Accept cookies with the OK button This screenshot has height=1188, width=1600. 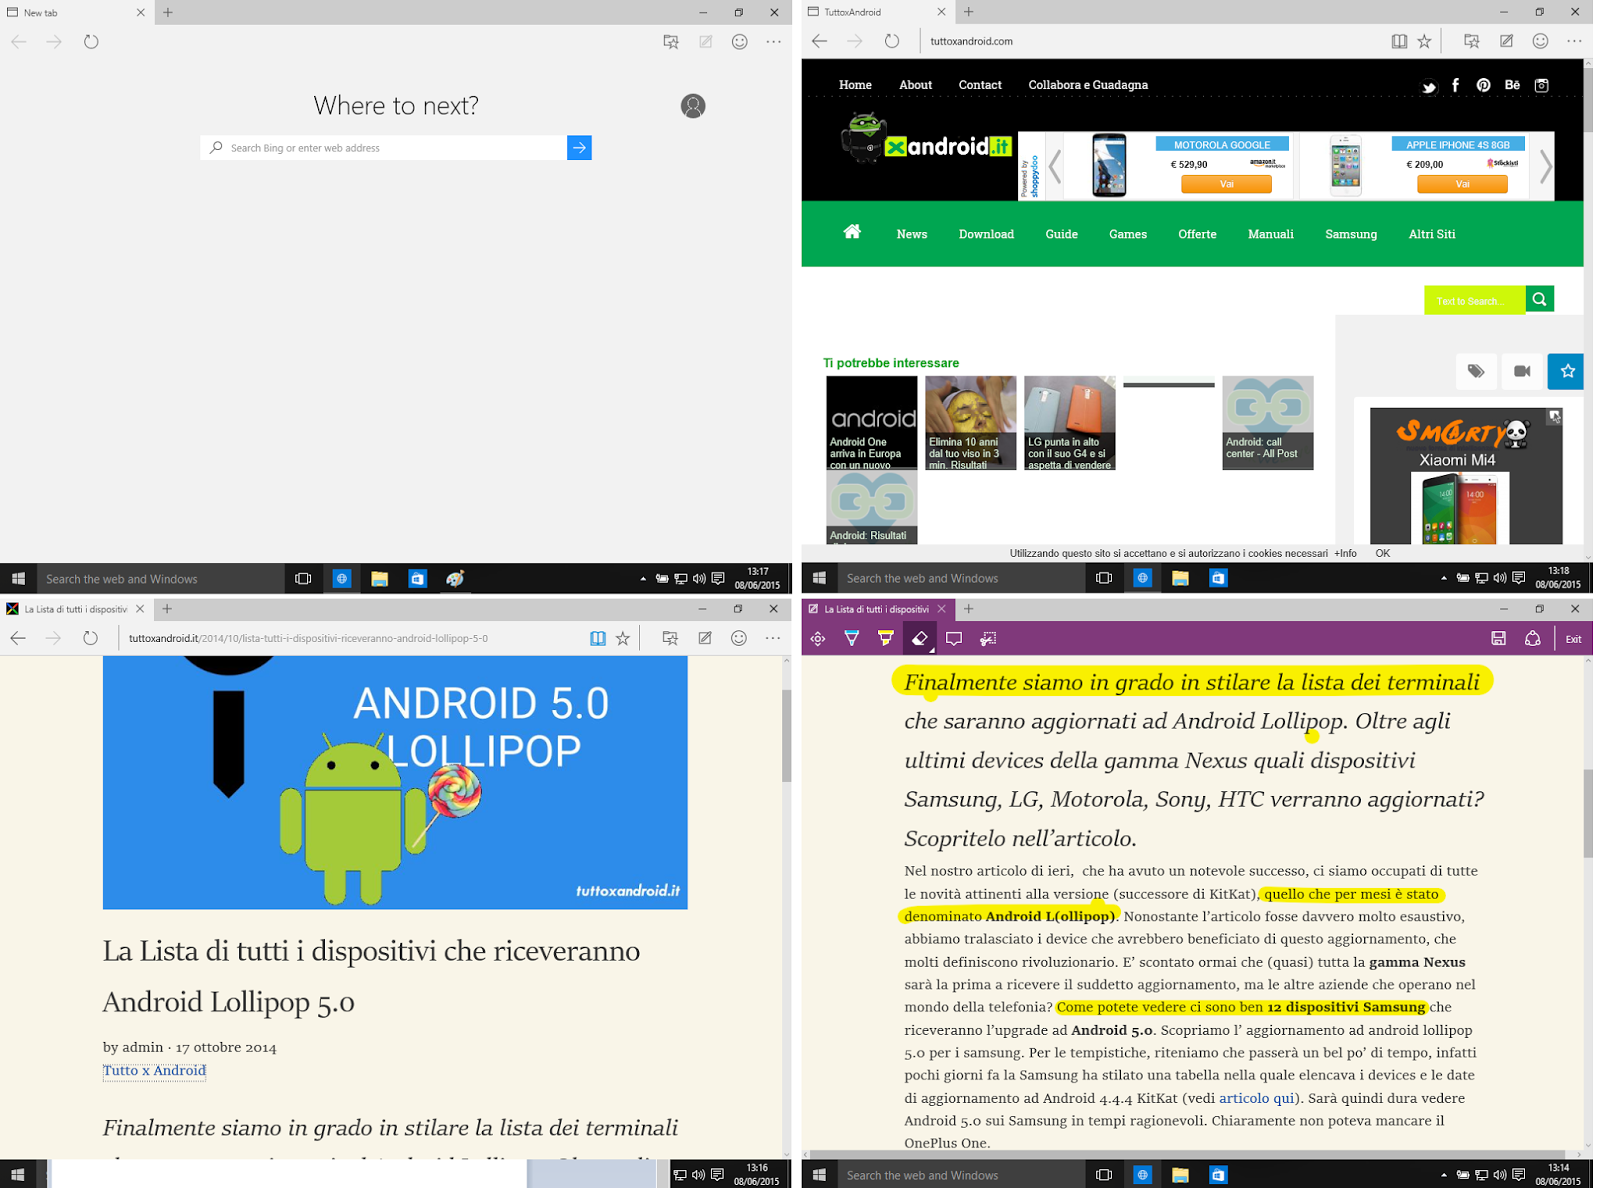[x=1382, y=553]
